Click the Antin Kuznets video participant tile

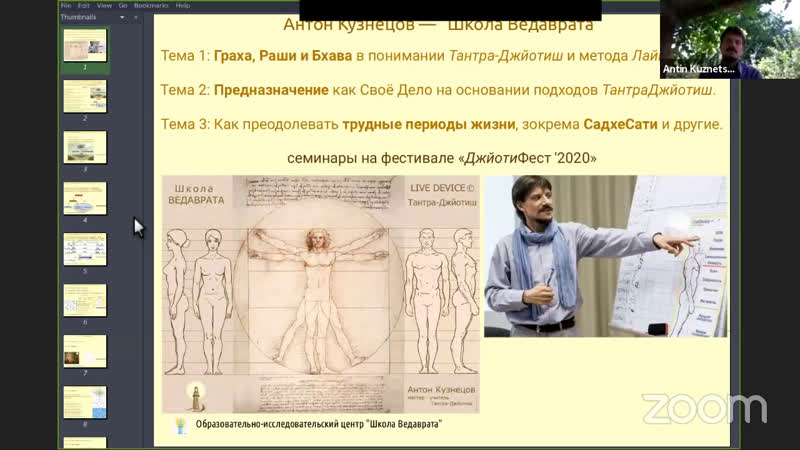(x=730, y=39)
